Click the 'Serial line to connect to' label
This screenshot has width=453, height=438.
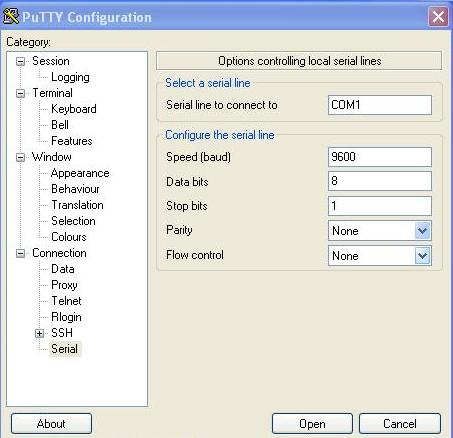(x=222, y=105)
